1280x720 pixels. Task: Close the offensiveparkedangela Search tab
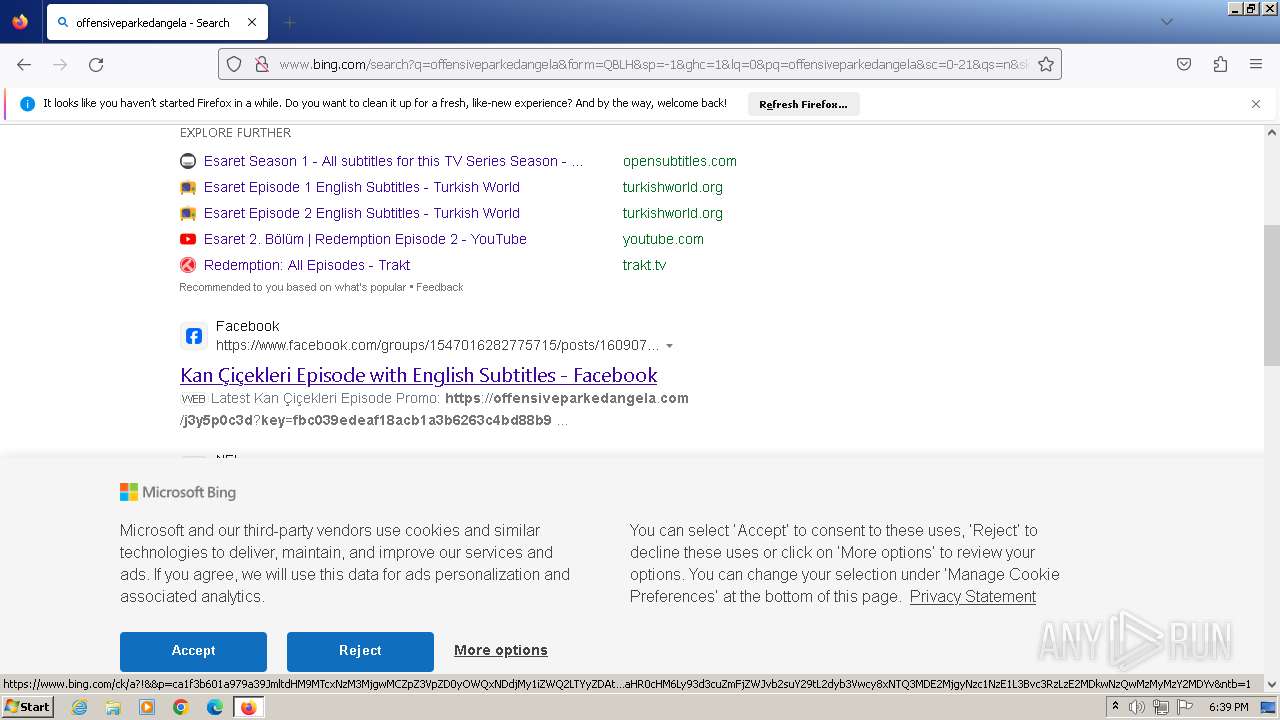click(x=252, y=22)
